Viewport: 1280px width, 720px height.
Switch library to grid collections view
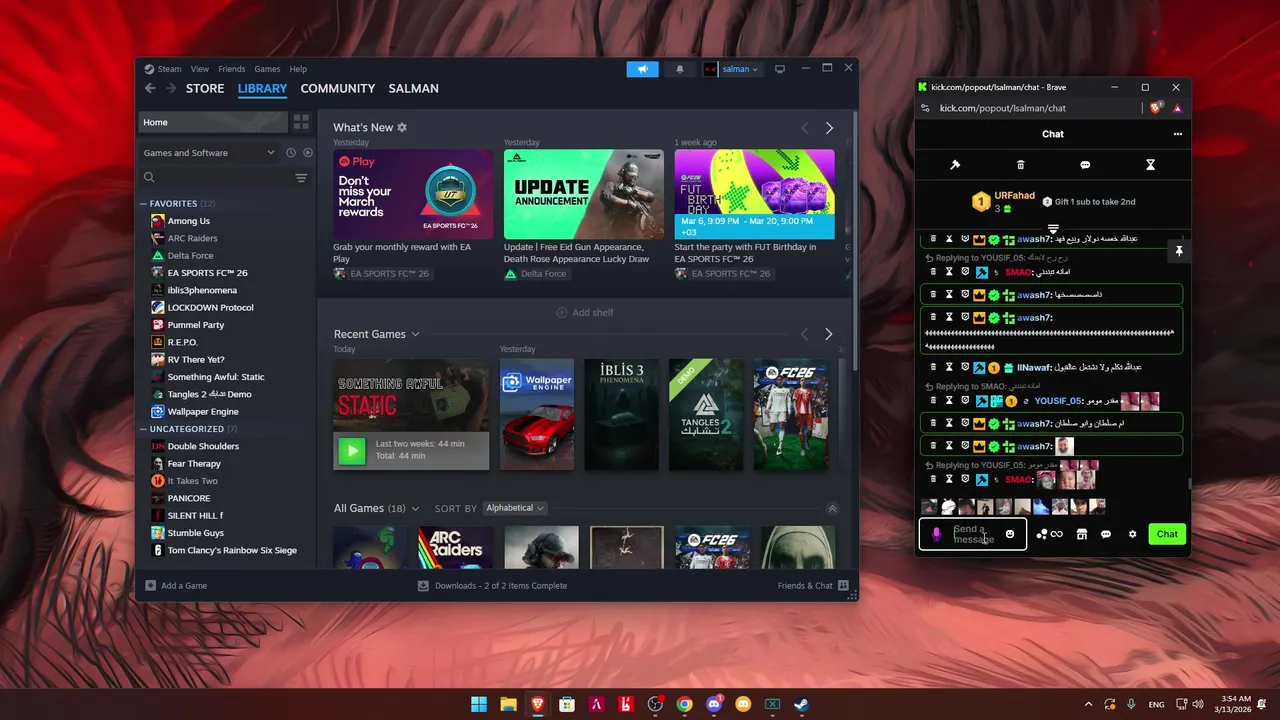(x=301, y=122)
